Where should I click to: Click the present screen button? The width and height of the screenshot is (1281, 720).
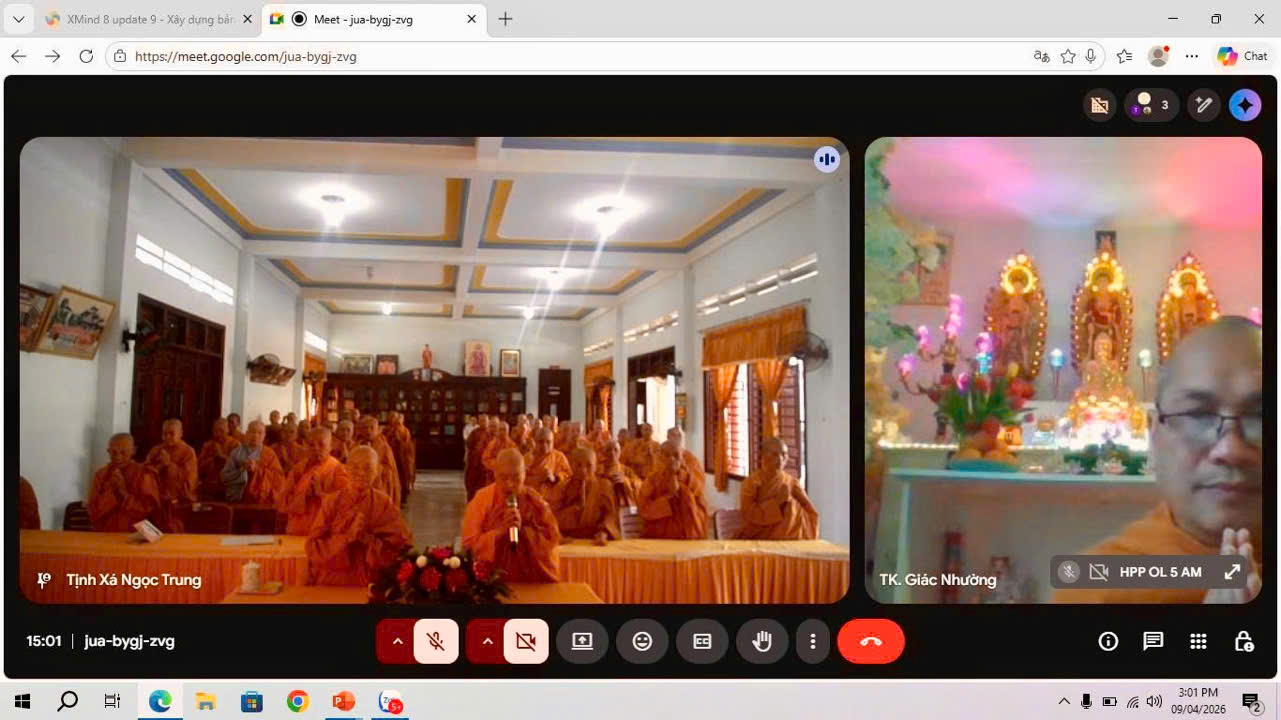[582, 642]
